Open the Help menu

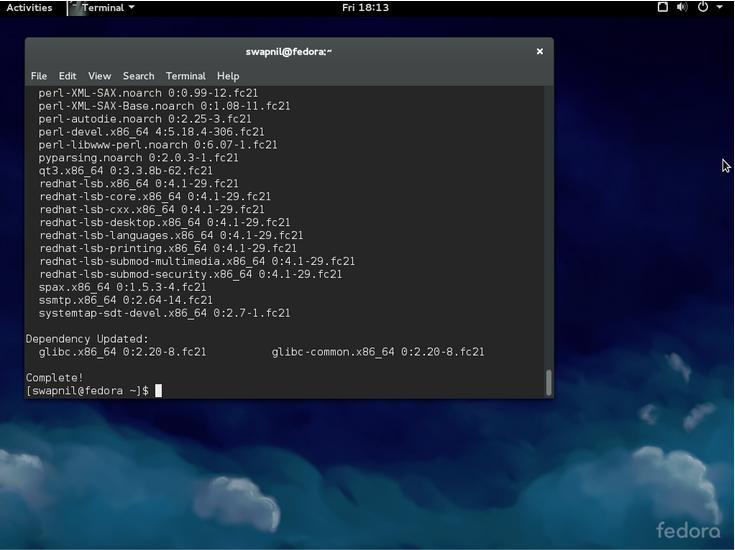tap(228, 76)
